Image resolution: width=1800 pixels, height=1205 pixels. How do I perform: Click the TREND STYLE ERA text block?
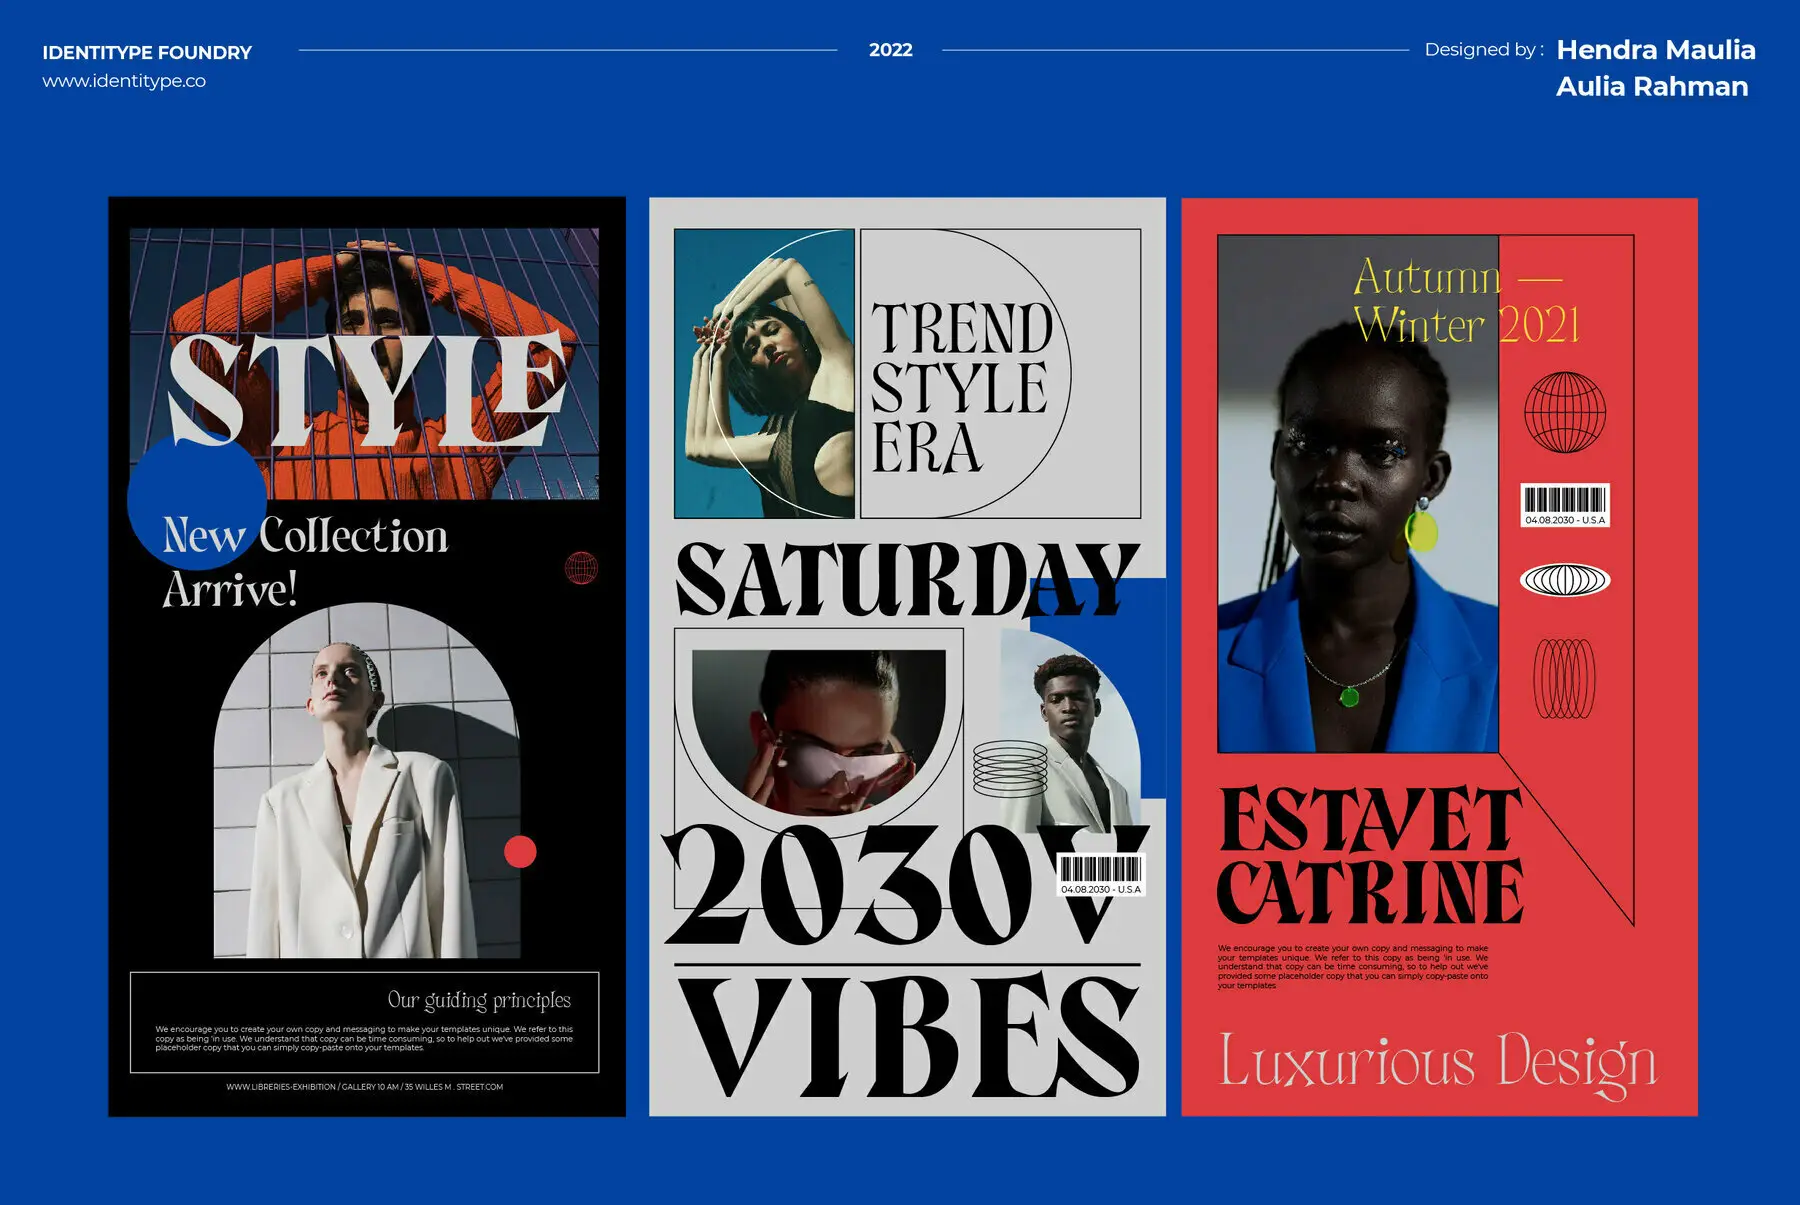tap(960, 388)
